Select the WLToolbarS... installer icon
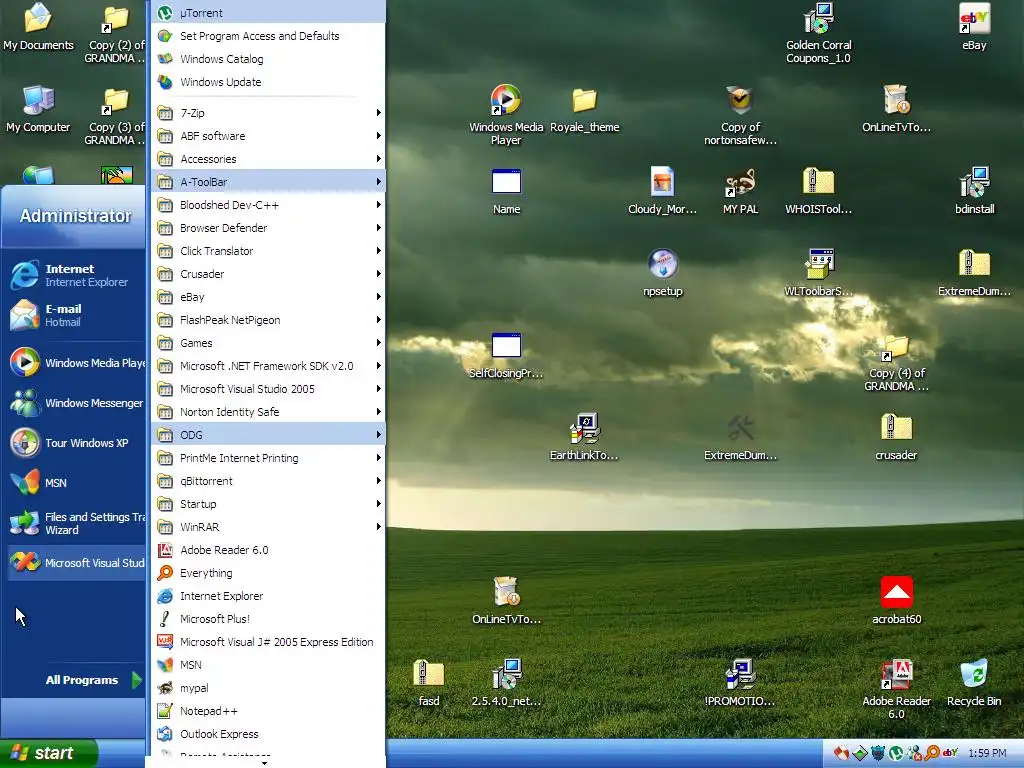Image resolution: width=1024 pixels, height=768 pixels. (818, 272)
